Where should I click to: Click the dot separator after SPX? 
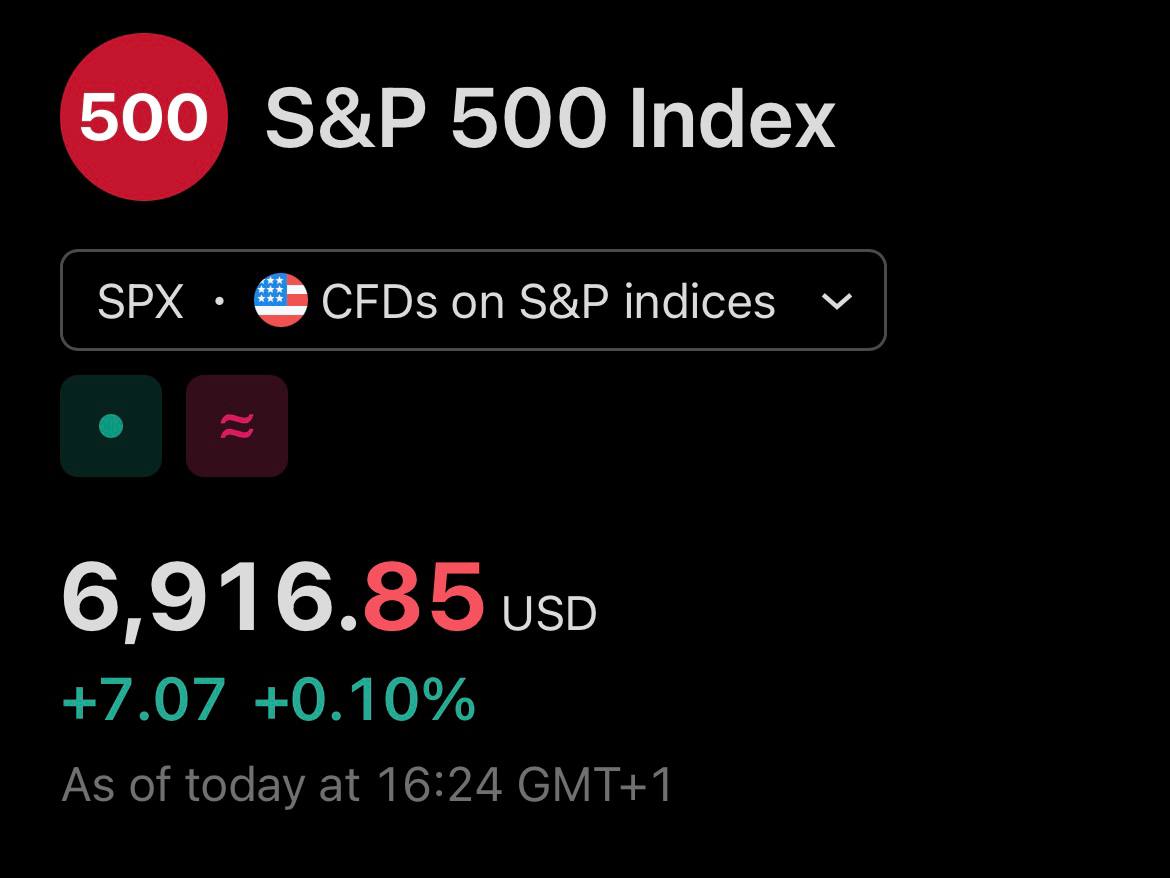[x=219, y=301]
